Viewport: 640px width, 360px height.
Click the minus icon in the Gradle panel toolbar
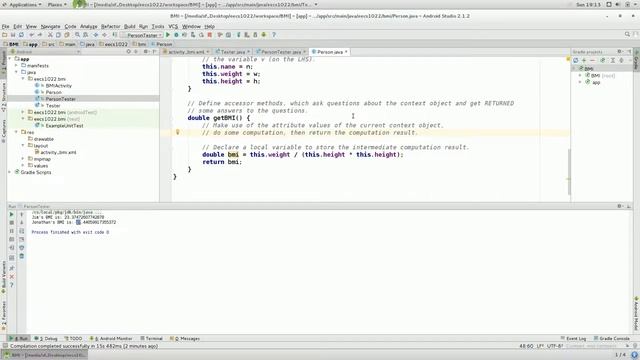click(x=593, y=60)
